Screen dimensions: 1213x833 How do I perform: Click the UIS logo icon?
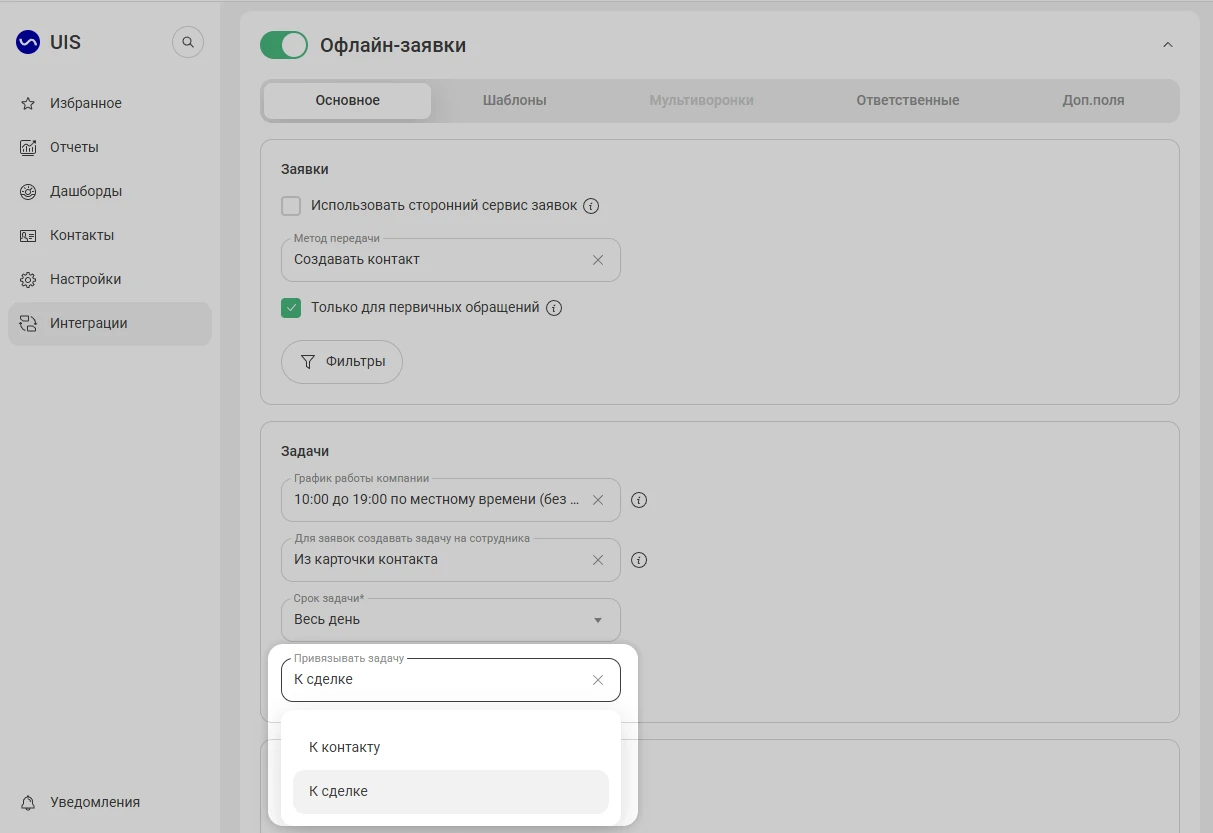[28, 42]
